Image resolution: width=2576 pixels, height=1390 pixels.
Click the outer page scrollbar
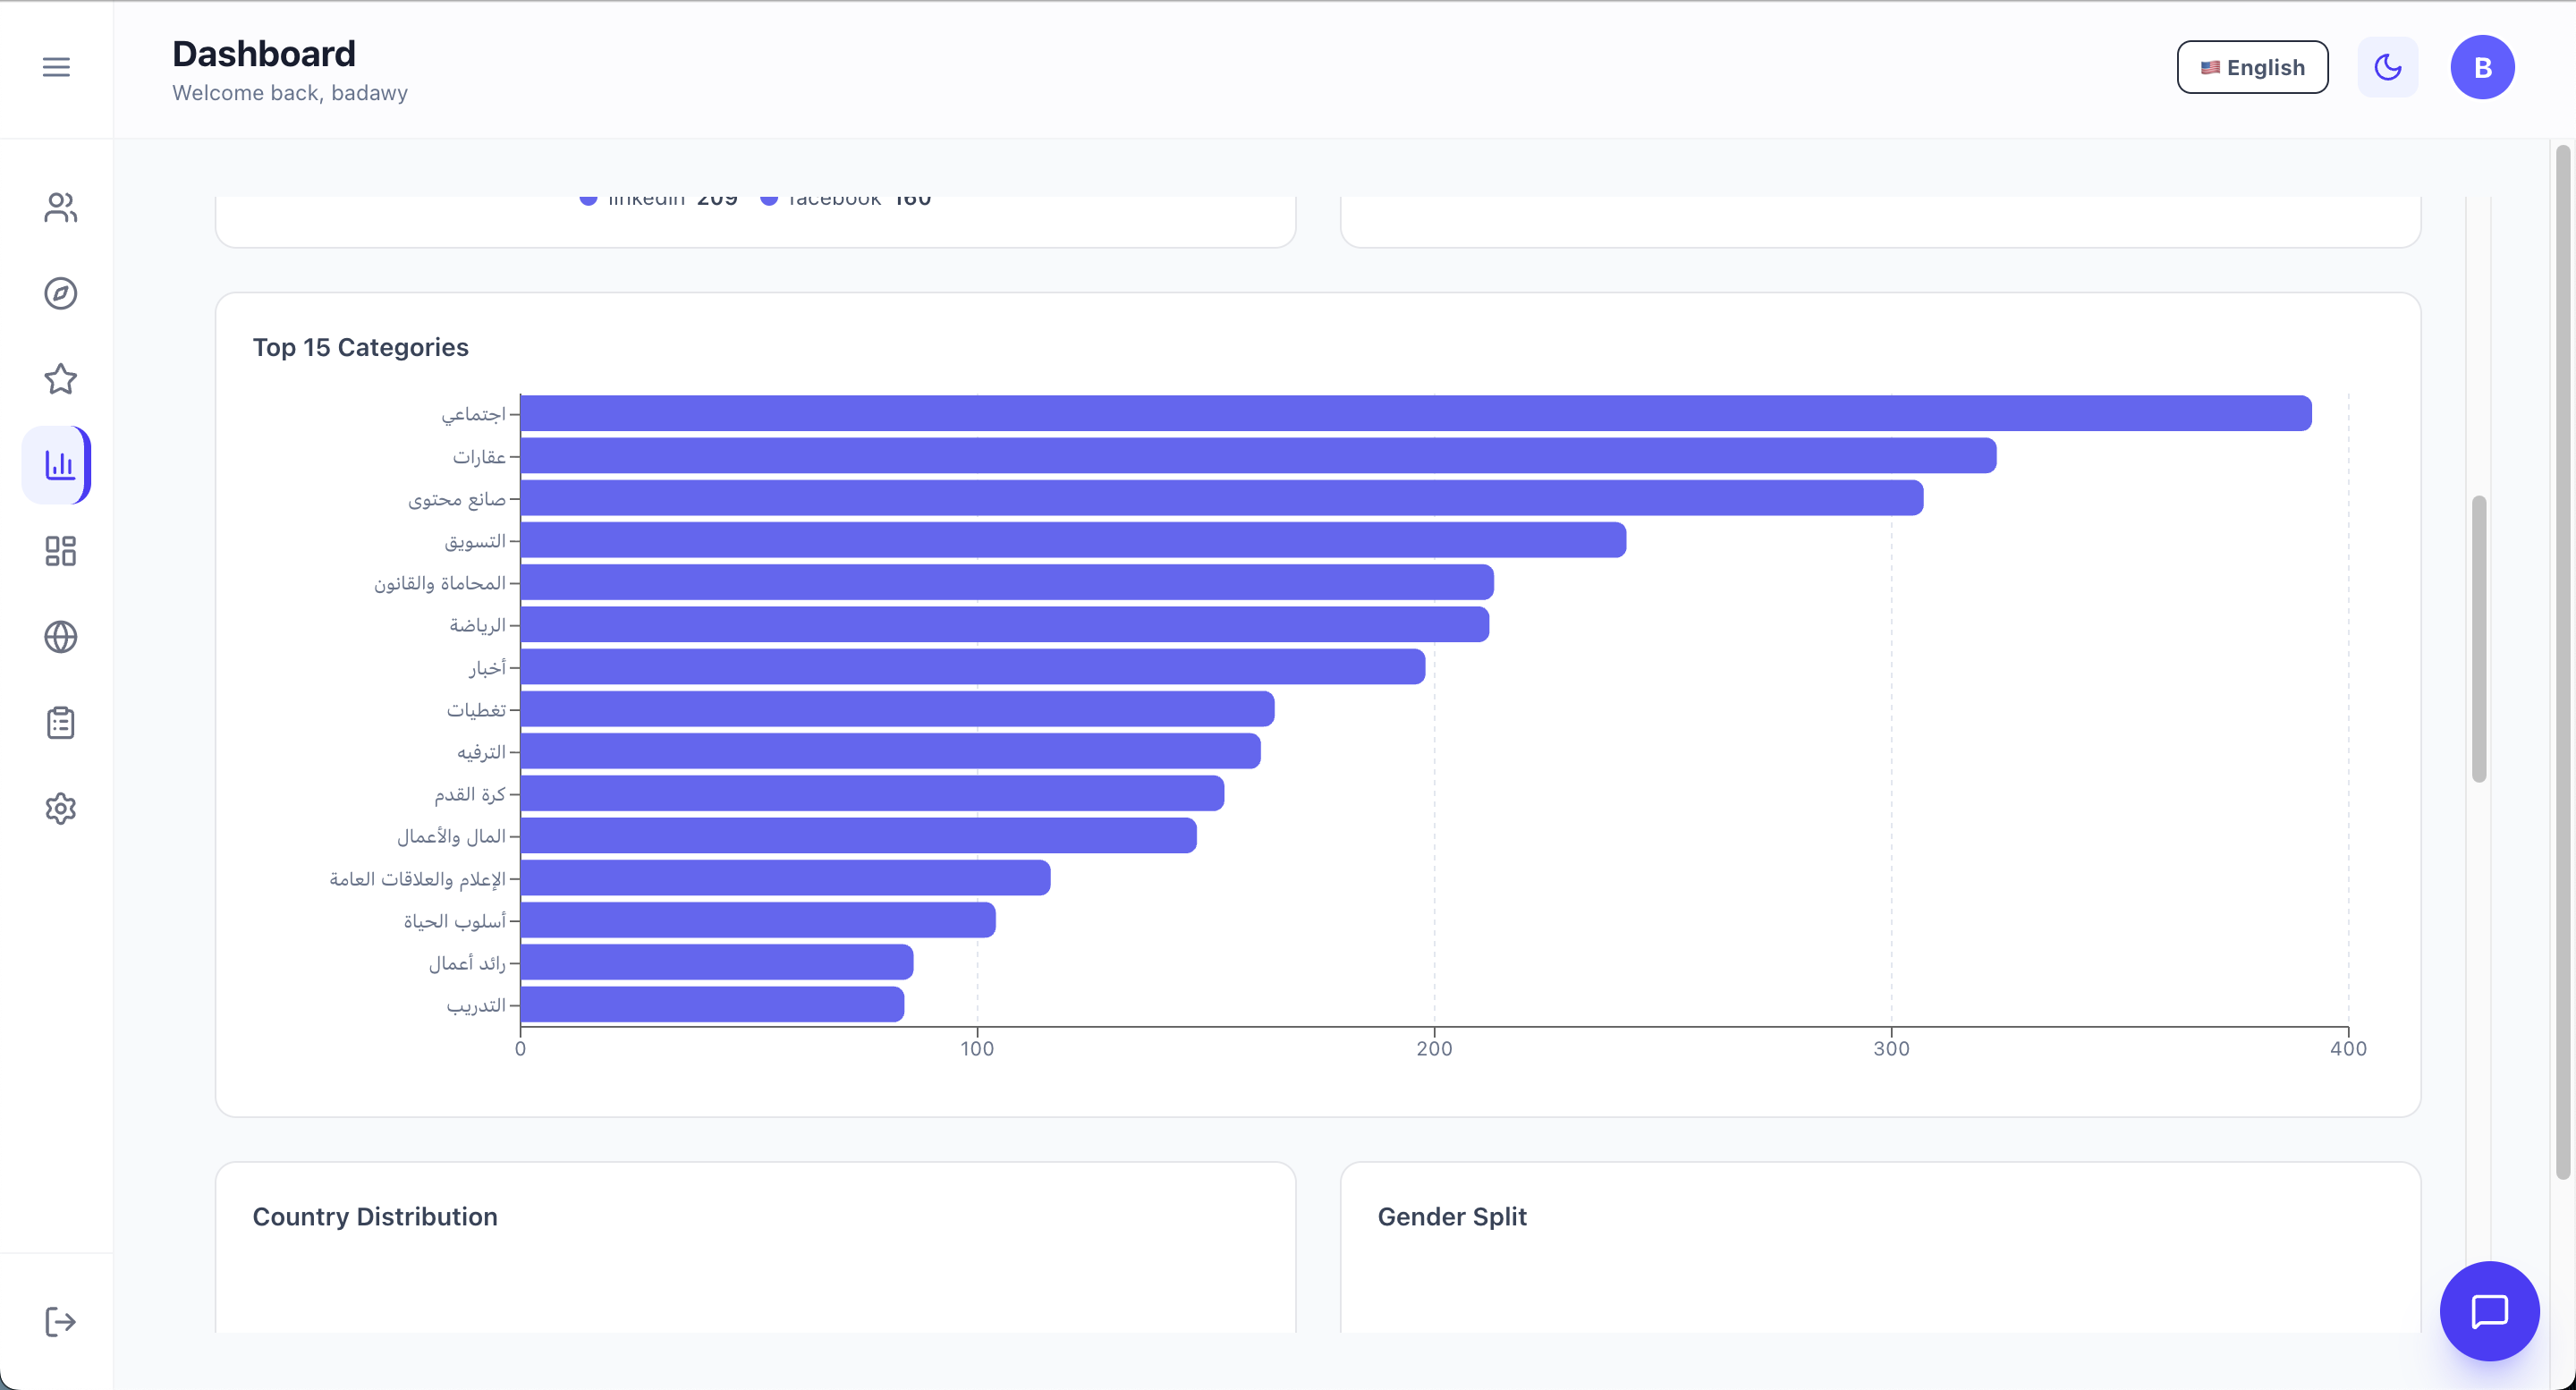click(x=2563, y=662)
